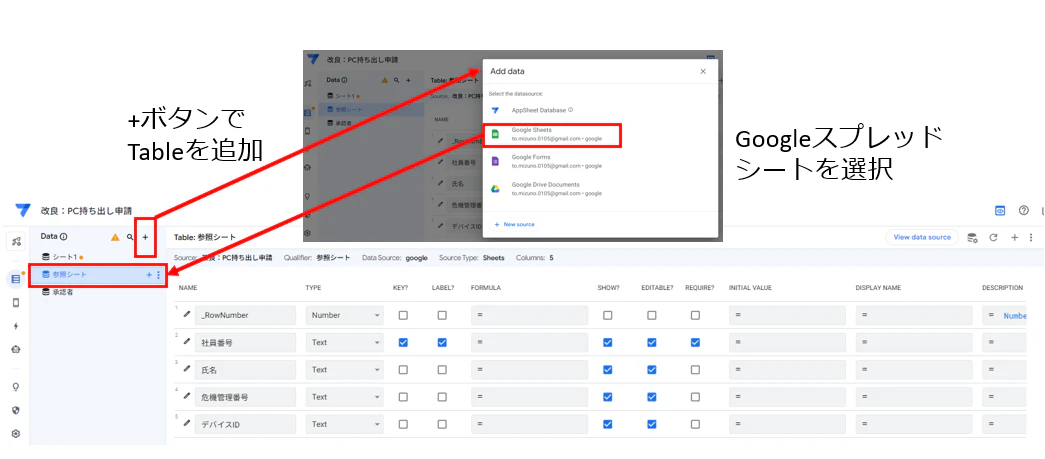Open the Automation lightning icon in sidebar
The image size is (1045, 459).
click(x=16, y=326)
